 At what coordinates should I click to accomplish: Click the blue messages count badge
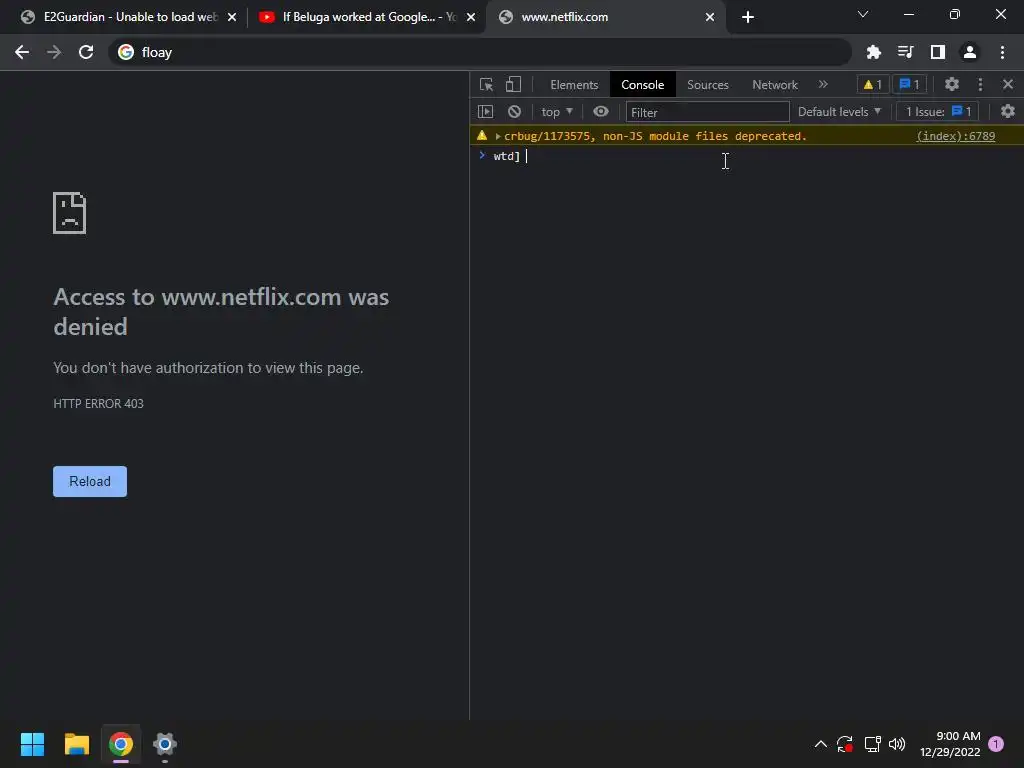pos(909,85)
